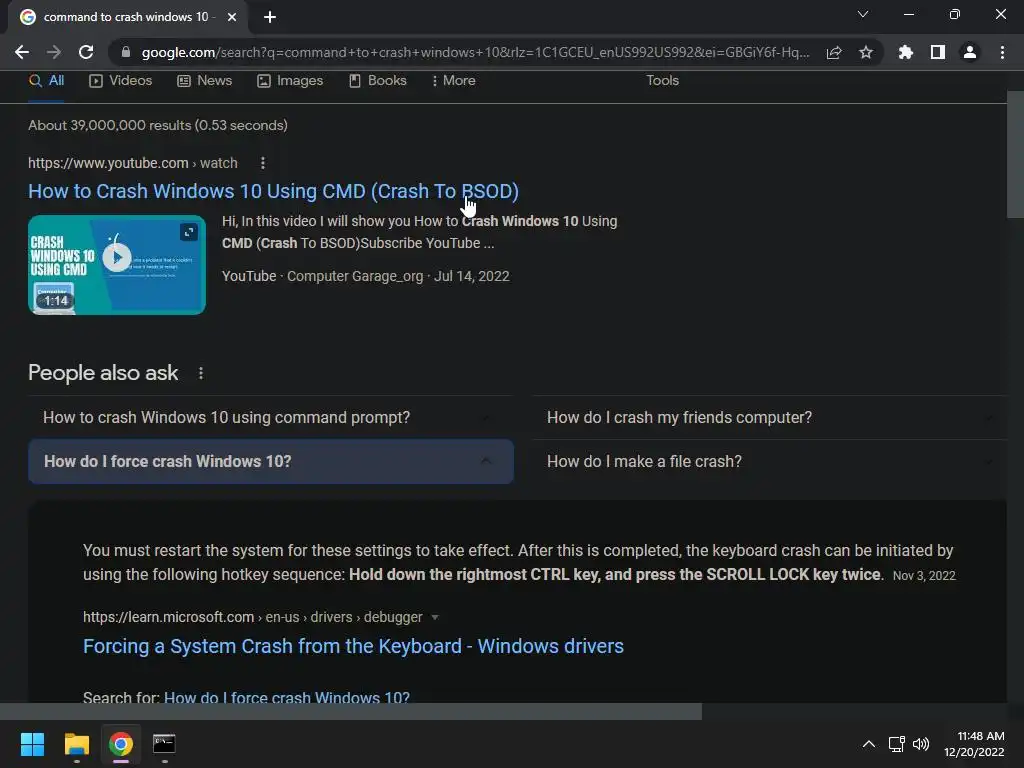Bookmark this page with the star icon
This screenshot has width=1024, height=768.
(866, 52)
